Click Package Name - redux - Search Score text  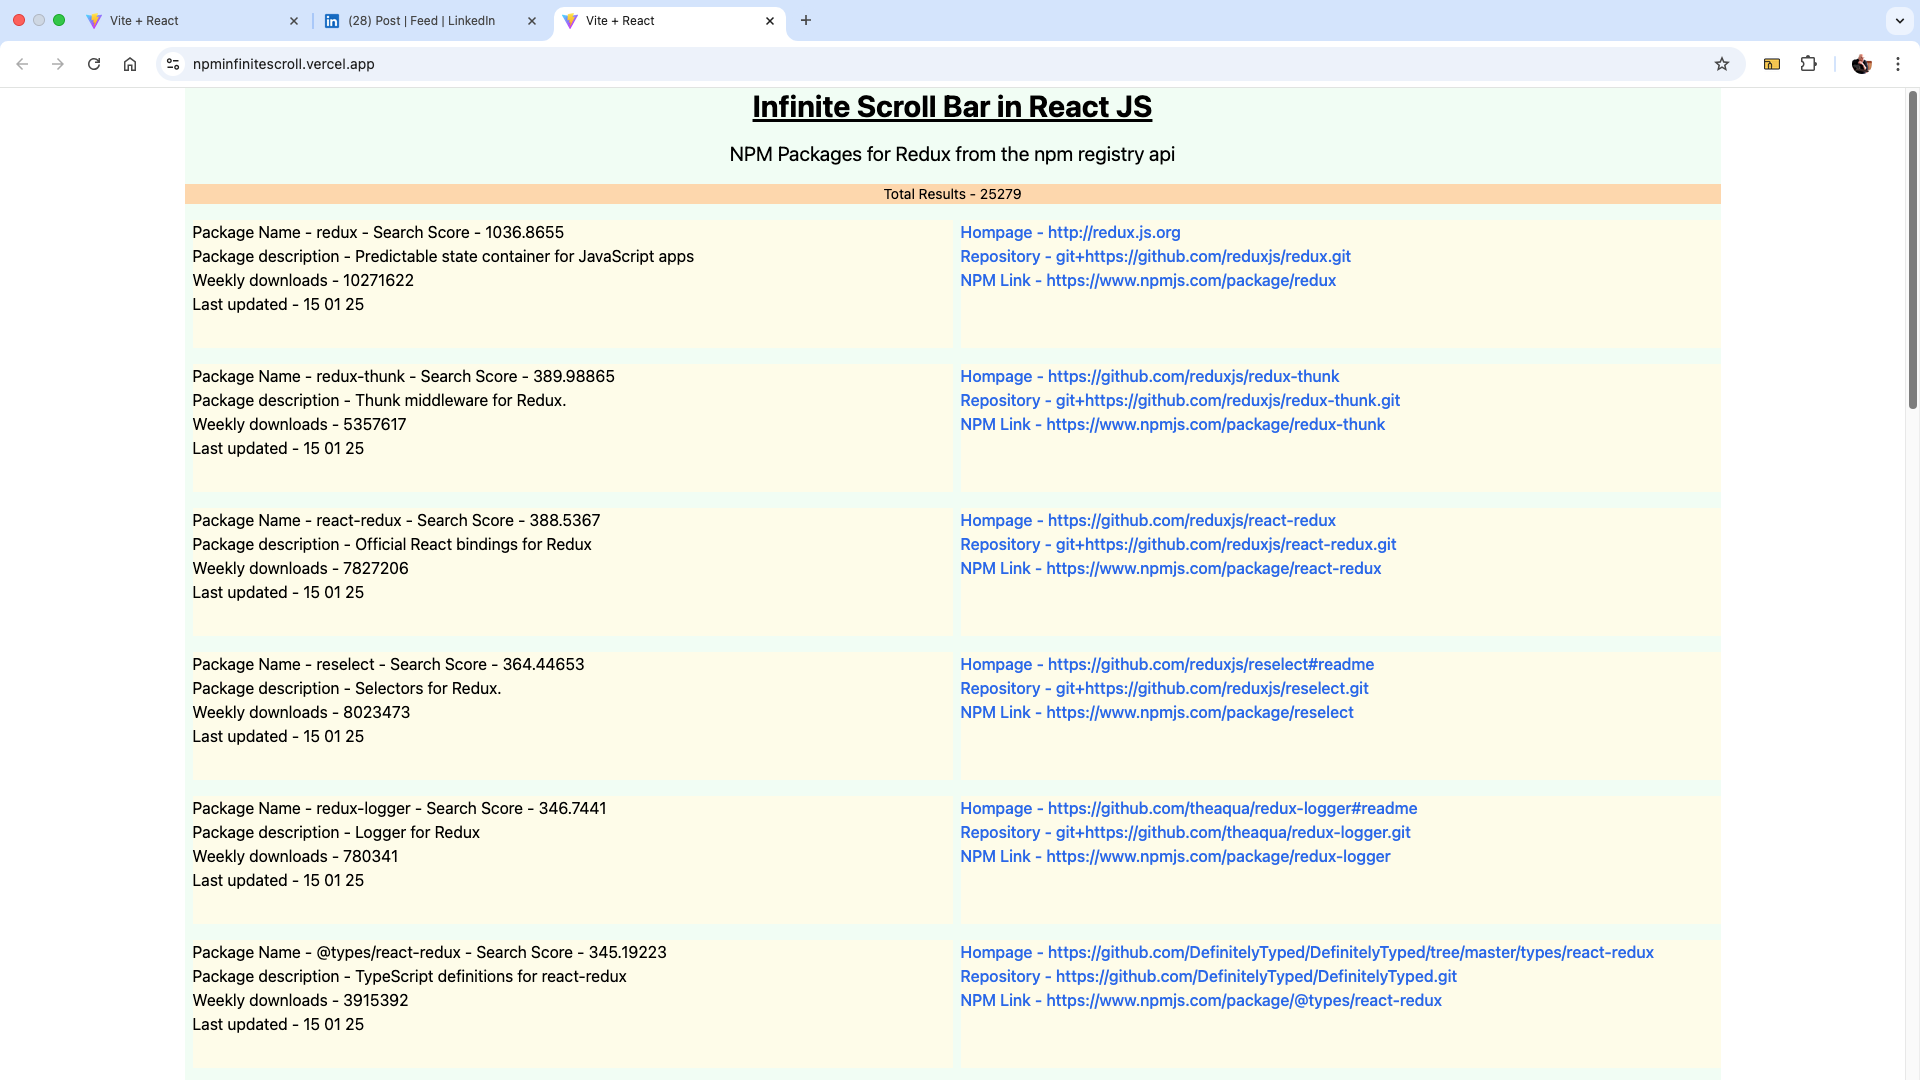click(x=378, y=232)
